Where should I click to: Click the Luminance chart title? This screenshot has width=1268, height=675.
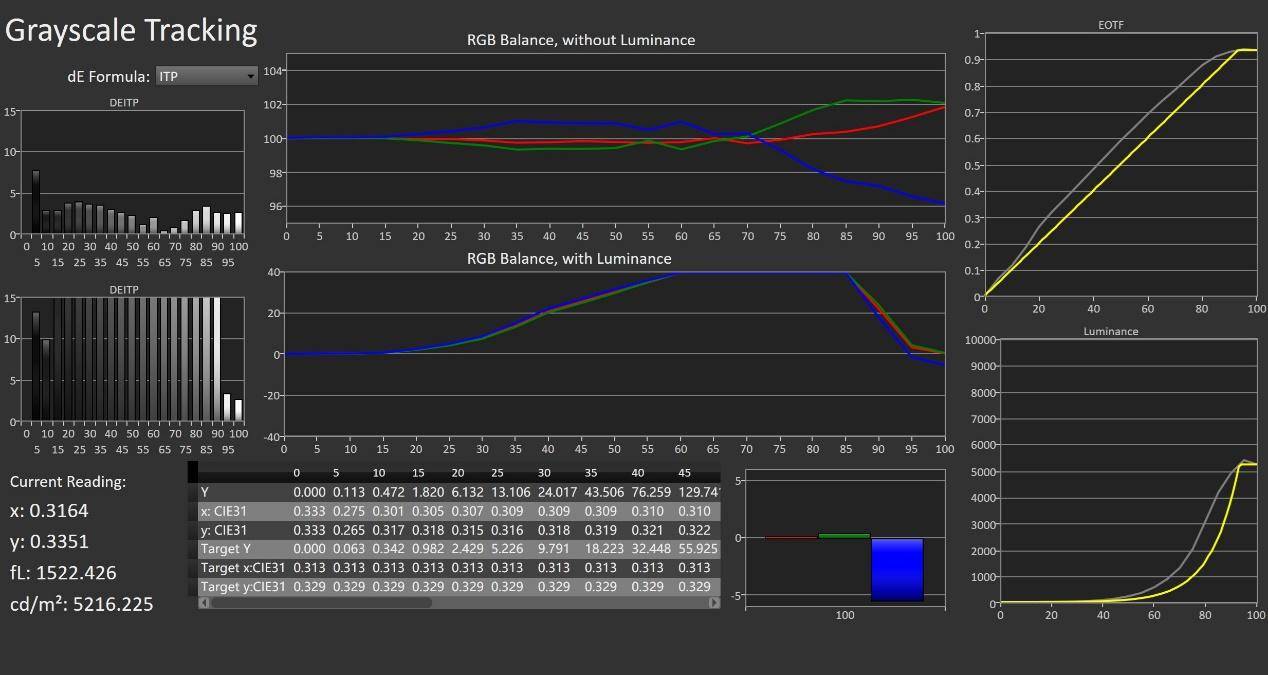[x=1110, y=331]
